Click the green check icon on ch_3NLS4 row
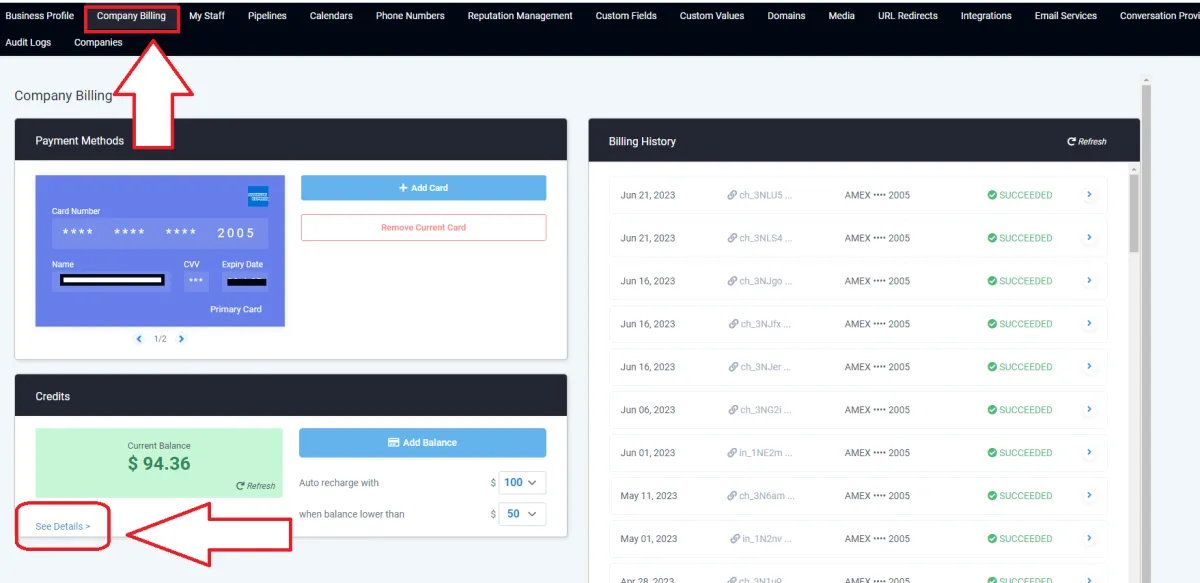Screen dimensions: 1200x583 (992, 238)
